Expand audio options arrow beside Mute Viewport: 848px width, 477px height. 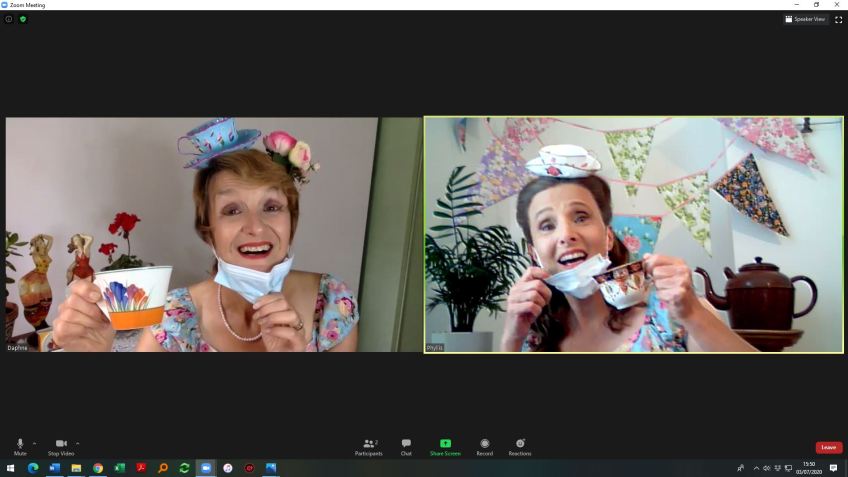(x=34, y=443)
